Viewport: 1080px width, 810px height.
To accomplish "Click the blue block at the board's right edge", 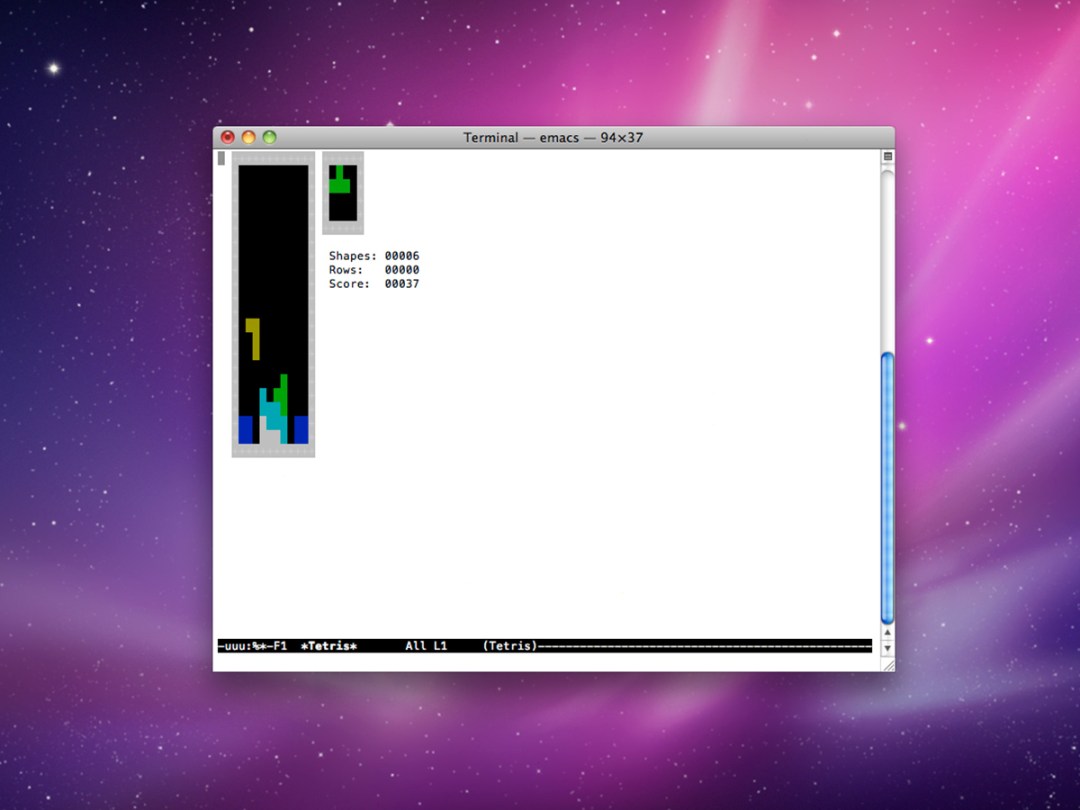I will pos(301,429).
